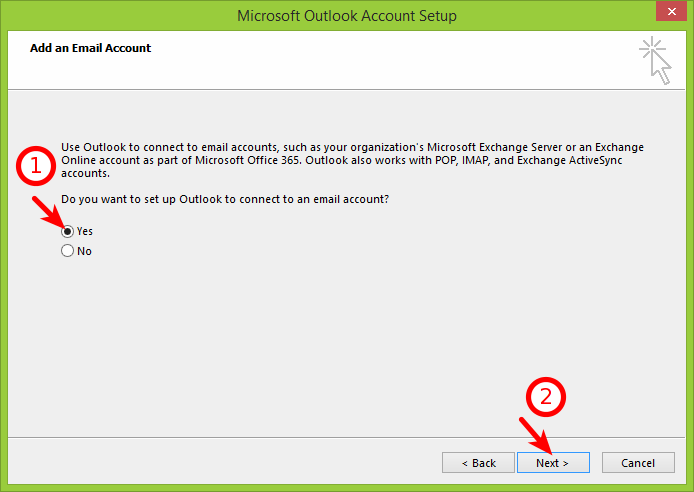Go back with the < Back button
The height and width of the screenshot is (492, 694).
[478, 463]
